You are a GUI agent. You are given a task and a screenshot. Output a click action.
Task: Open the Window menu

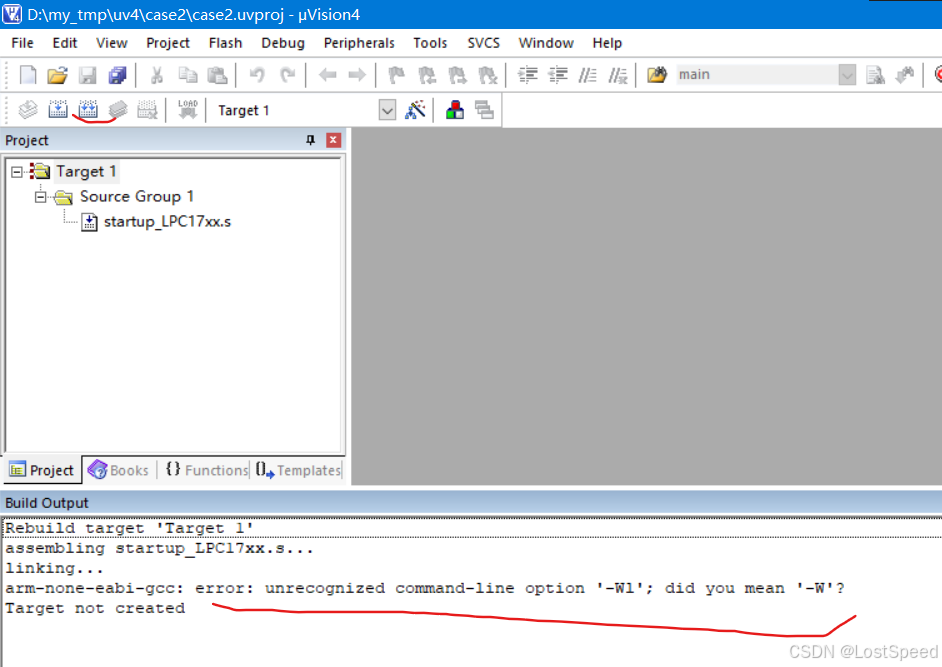(x=546, y=43)
